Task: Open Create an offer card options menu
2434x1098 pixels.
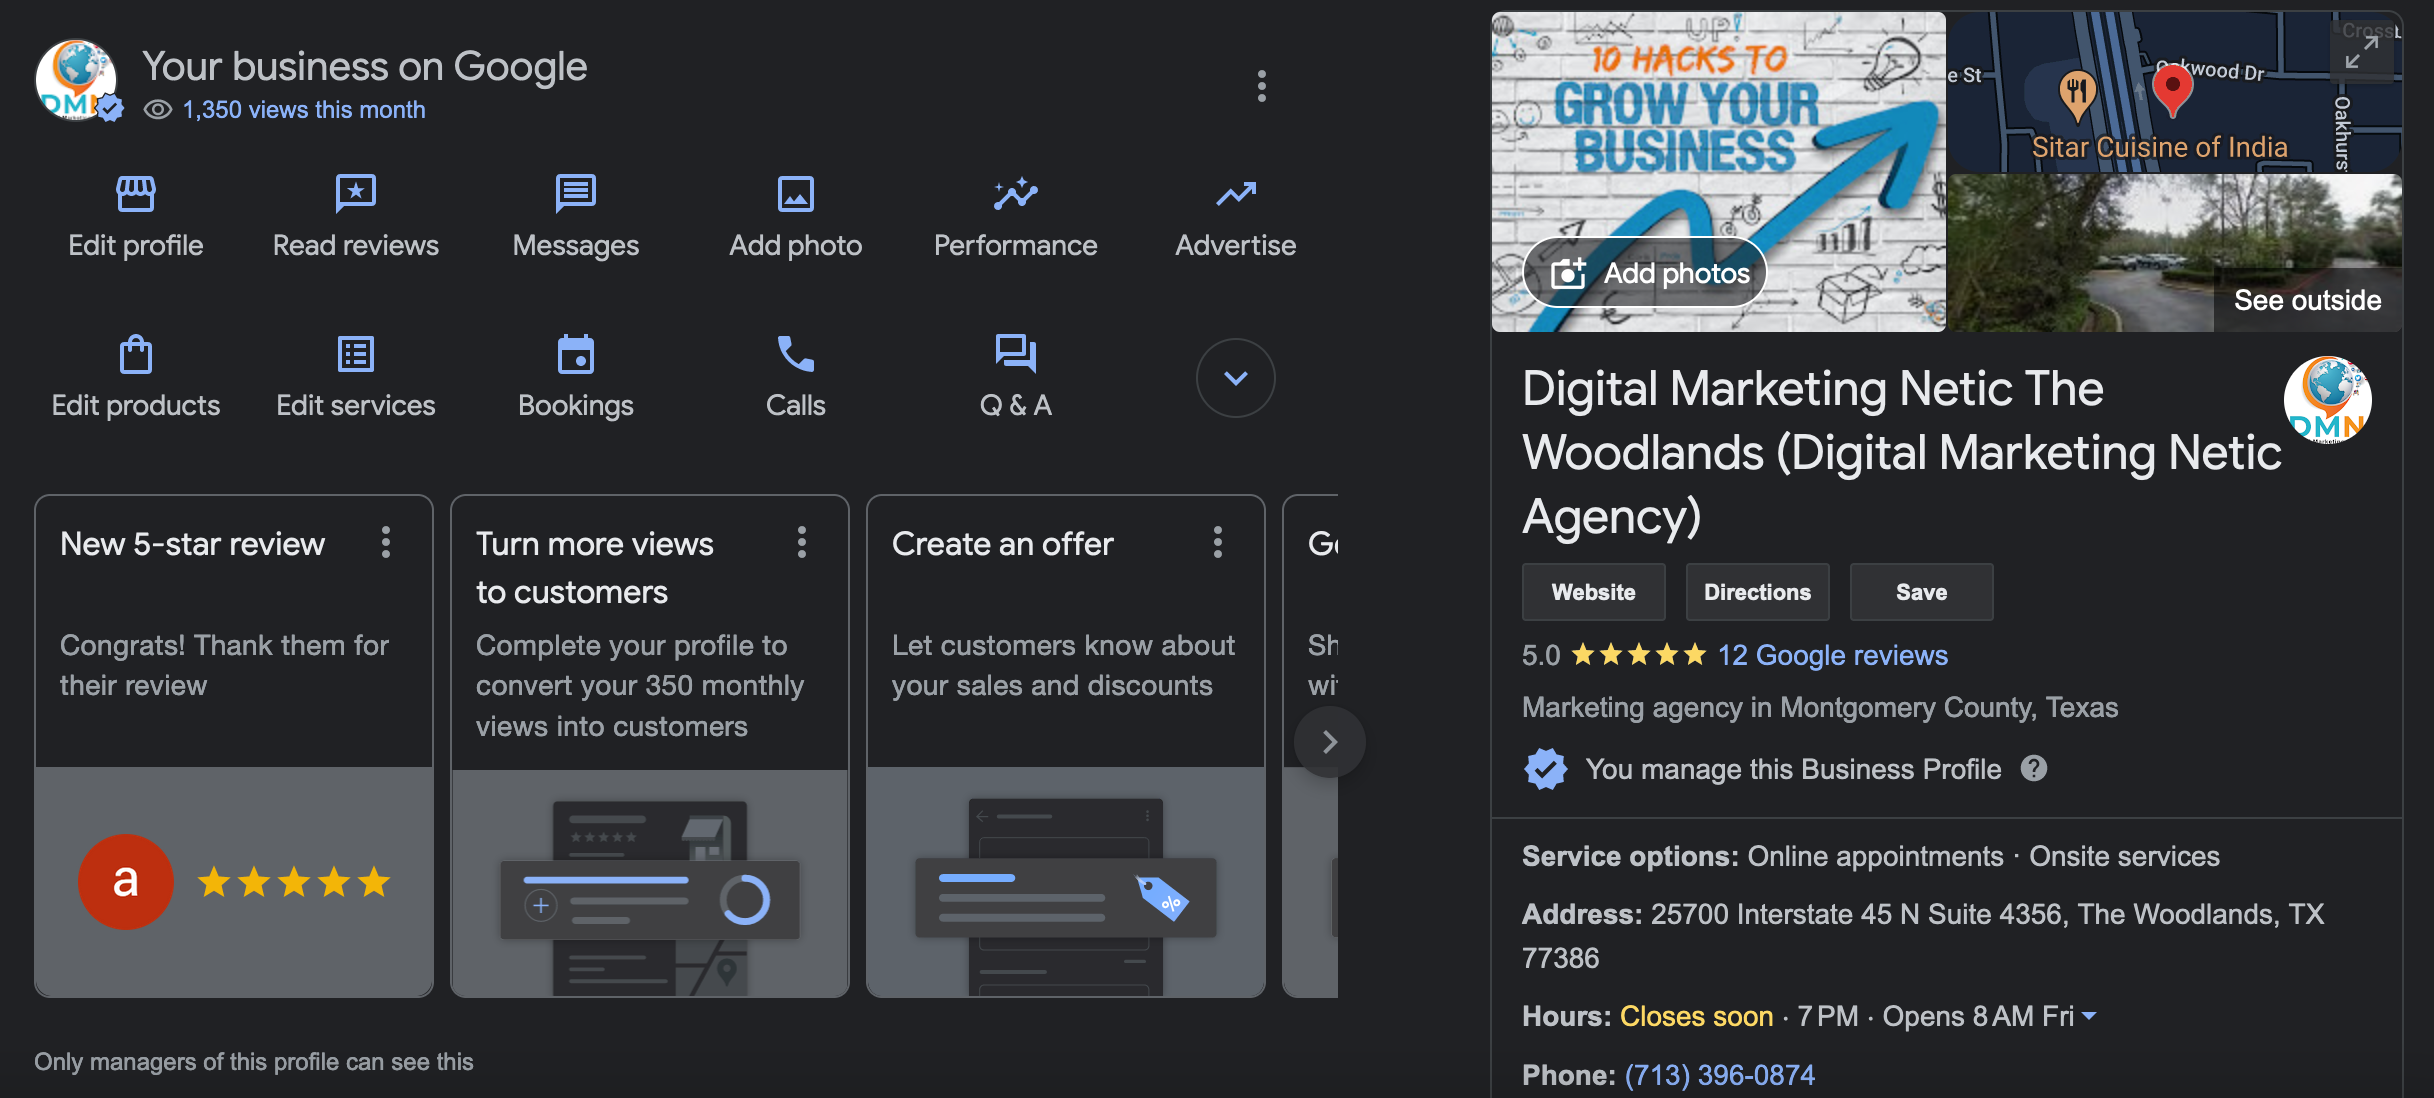Action: (1218, 543)
